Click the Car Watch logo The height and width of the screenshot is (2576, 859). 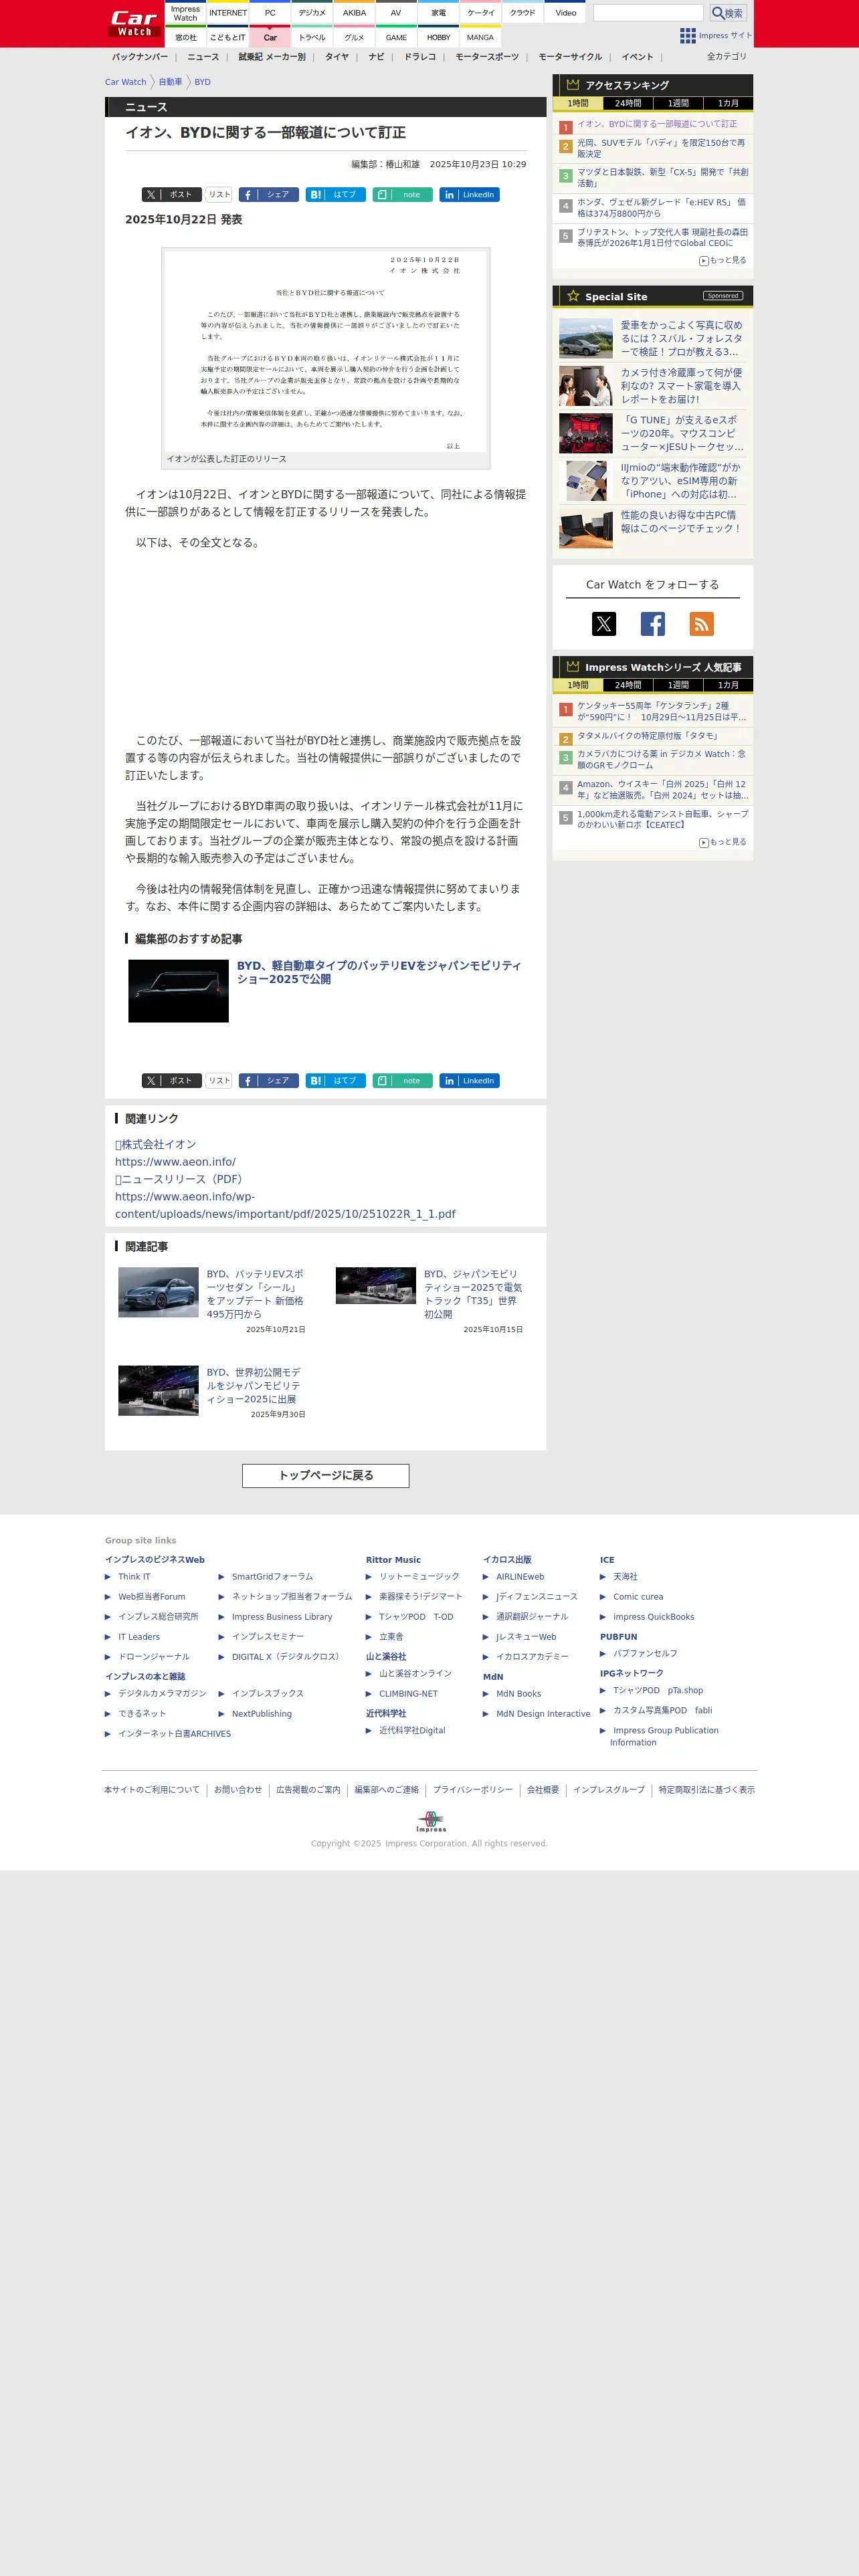(x=134, y=24)
